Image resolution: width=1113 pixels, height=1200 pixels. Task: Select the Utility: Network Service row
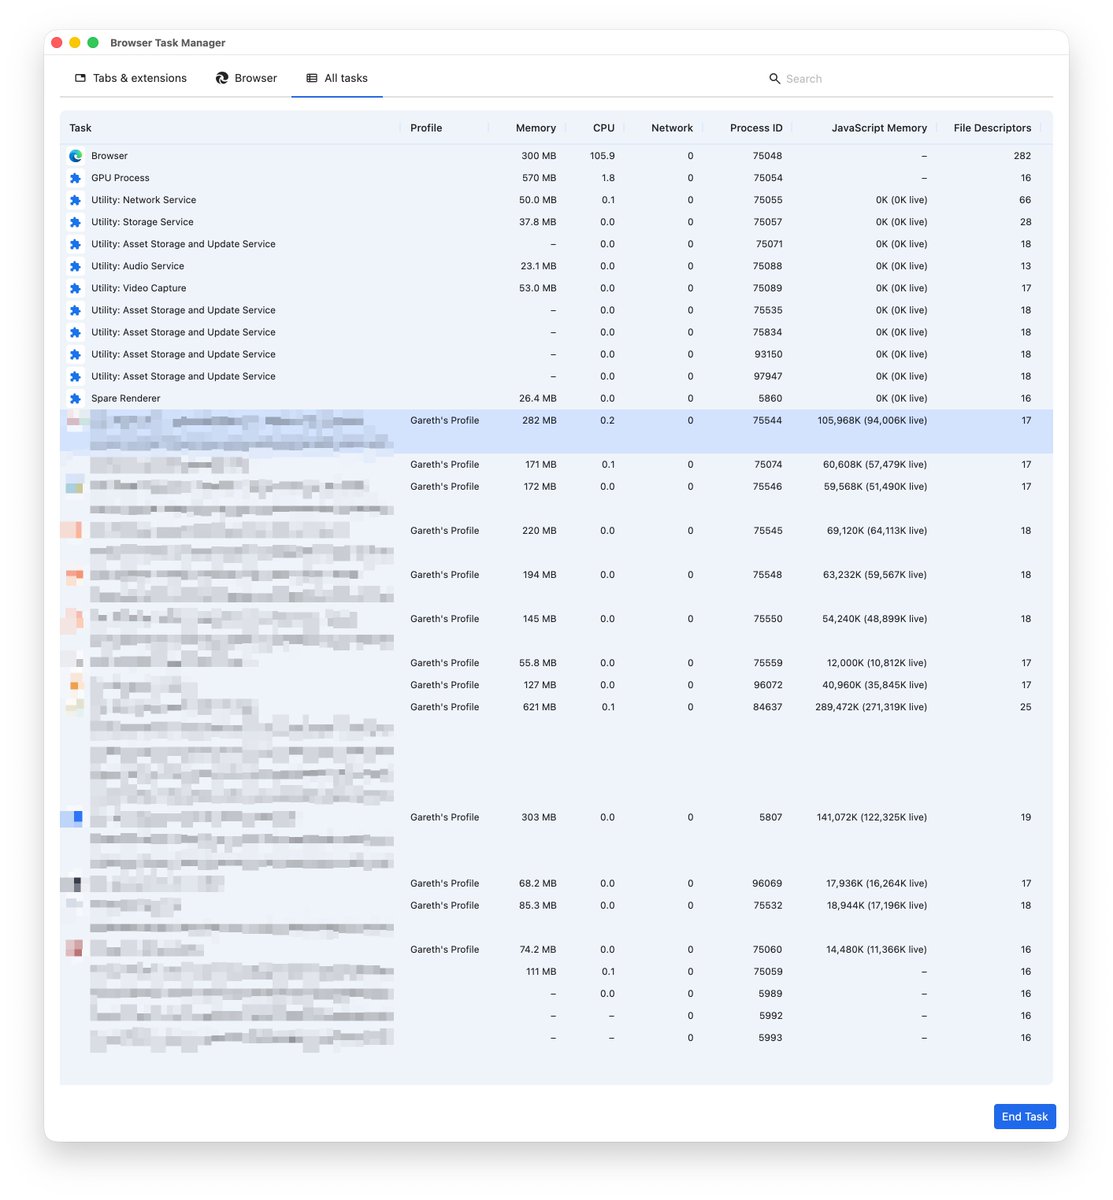556,200
